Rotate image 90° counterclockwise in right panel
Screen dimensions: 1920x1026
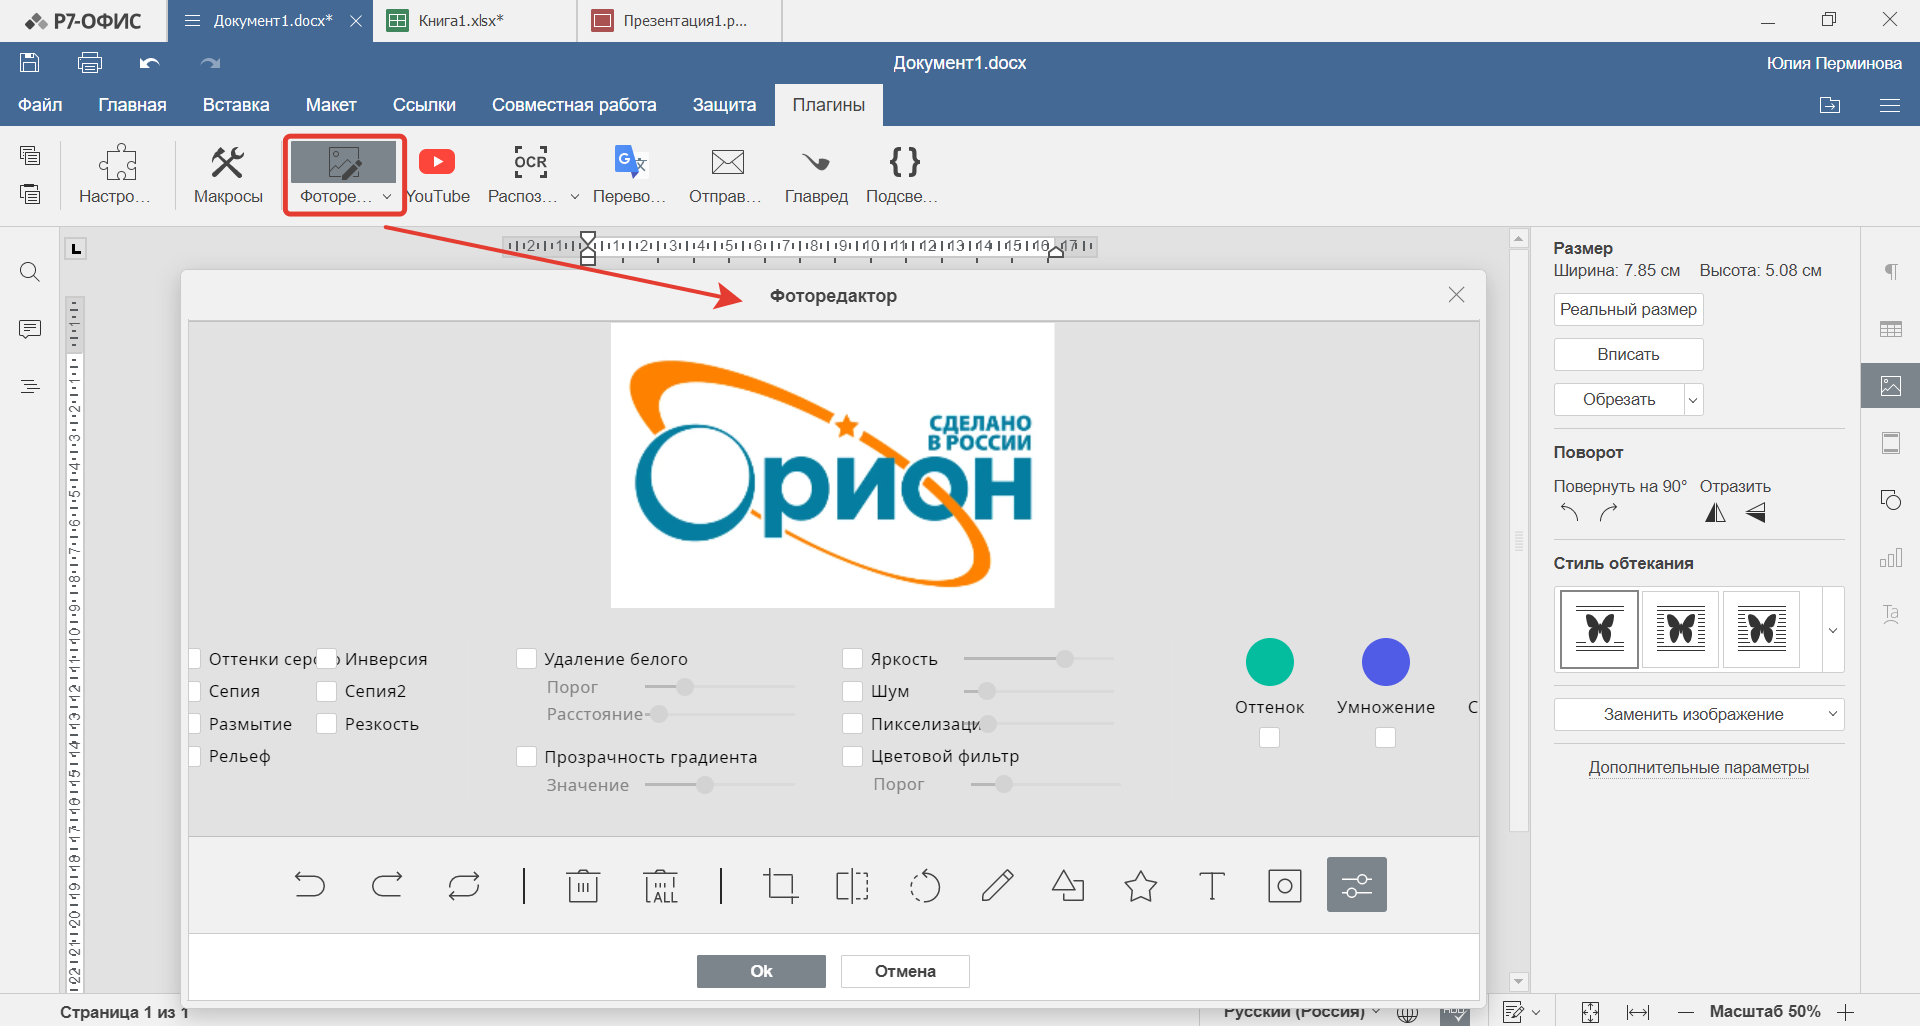[x=1570, y=513]
